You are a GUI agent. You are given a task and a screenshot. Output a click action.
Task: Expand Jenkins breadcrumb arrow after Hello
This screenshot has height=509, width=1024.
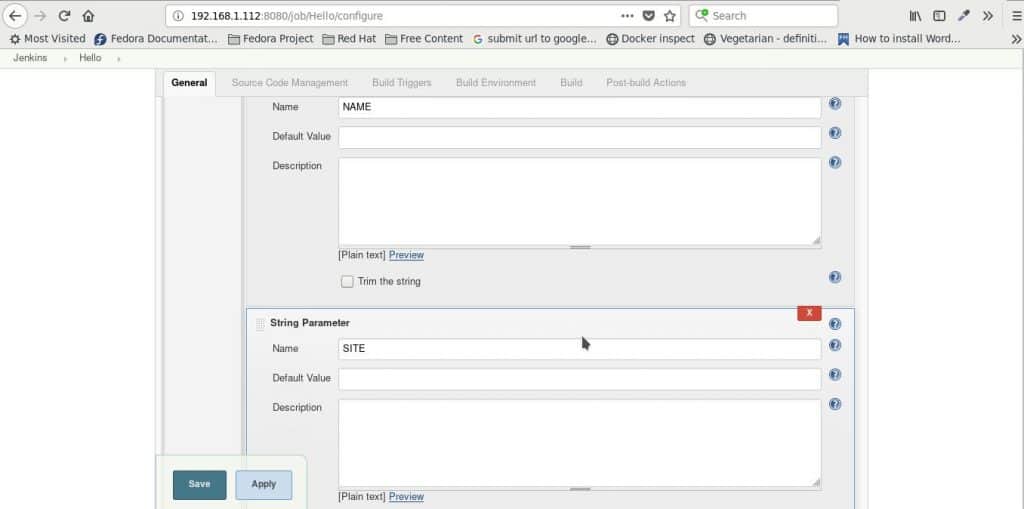click(x=119, y=59)
